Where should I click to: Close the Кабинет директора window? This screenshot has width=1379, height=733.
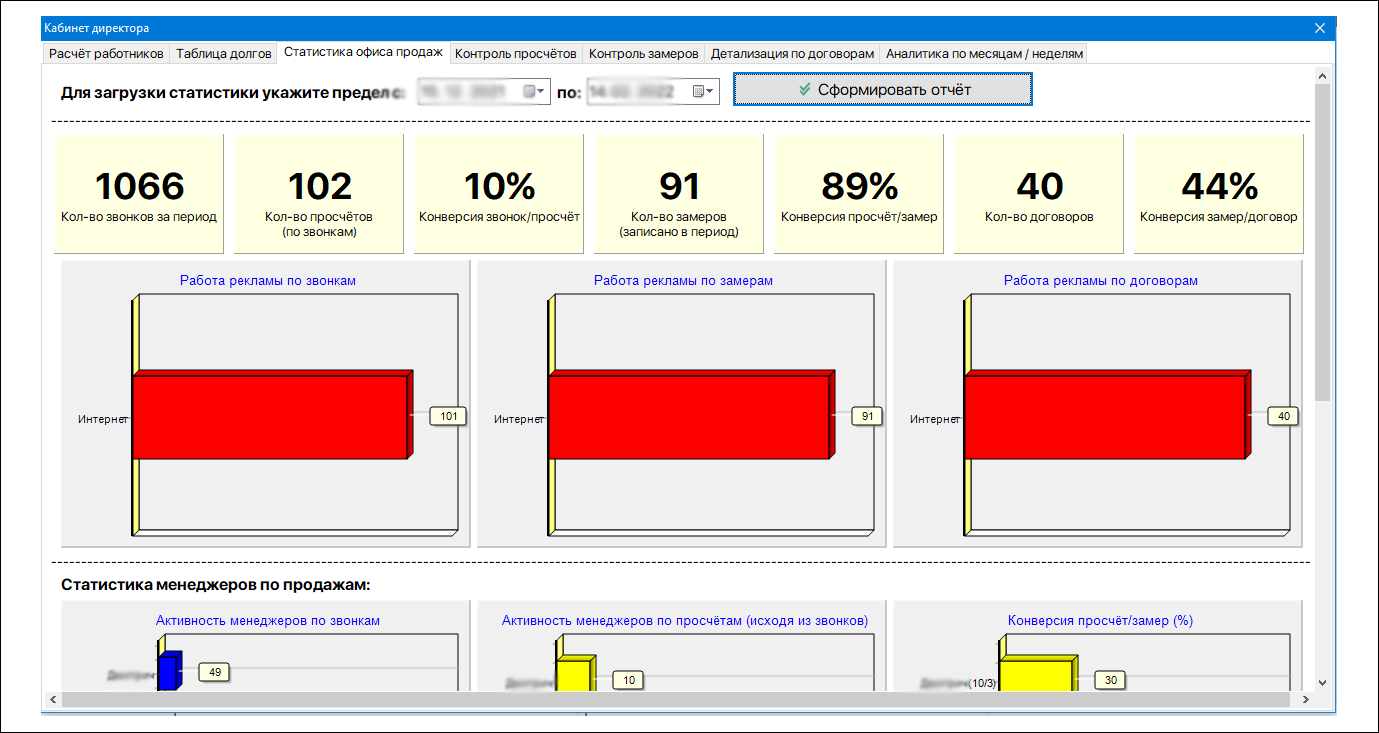point(1320,28)
